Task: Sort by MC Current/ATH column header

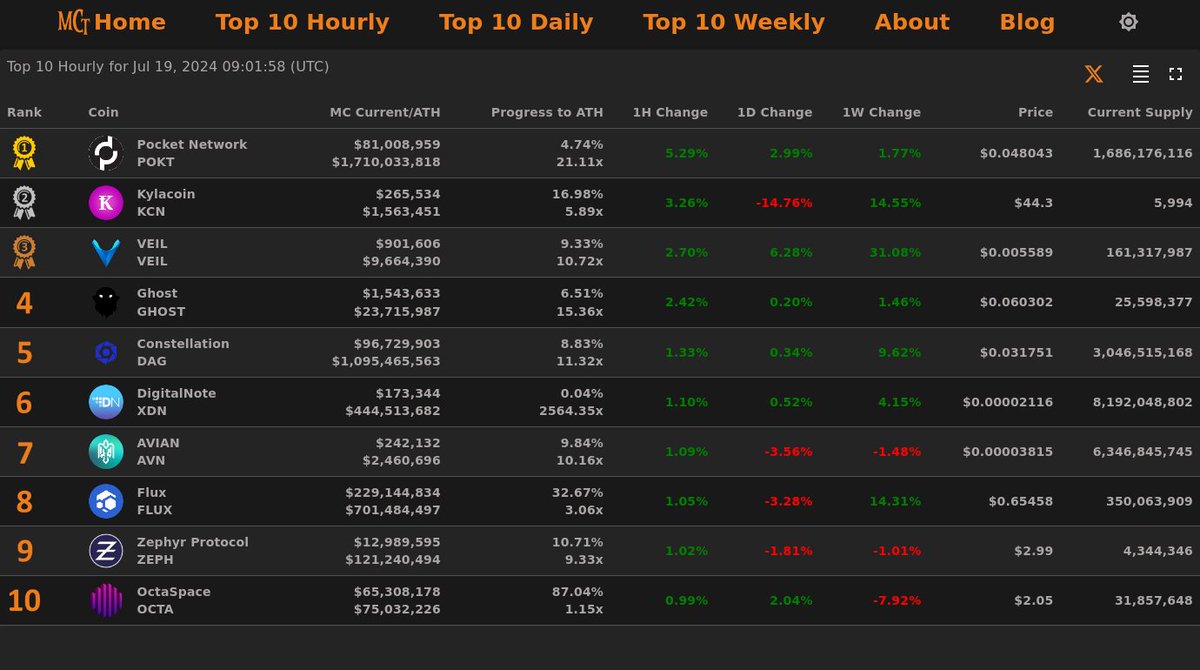Action: [x=385, y=113]
